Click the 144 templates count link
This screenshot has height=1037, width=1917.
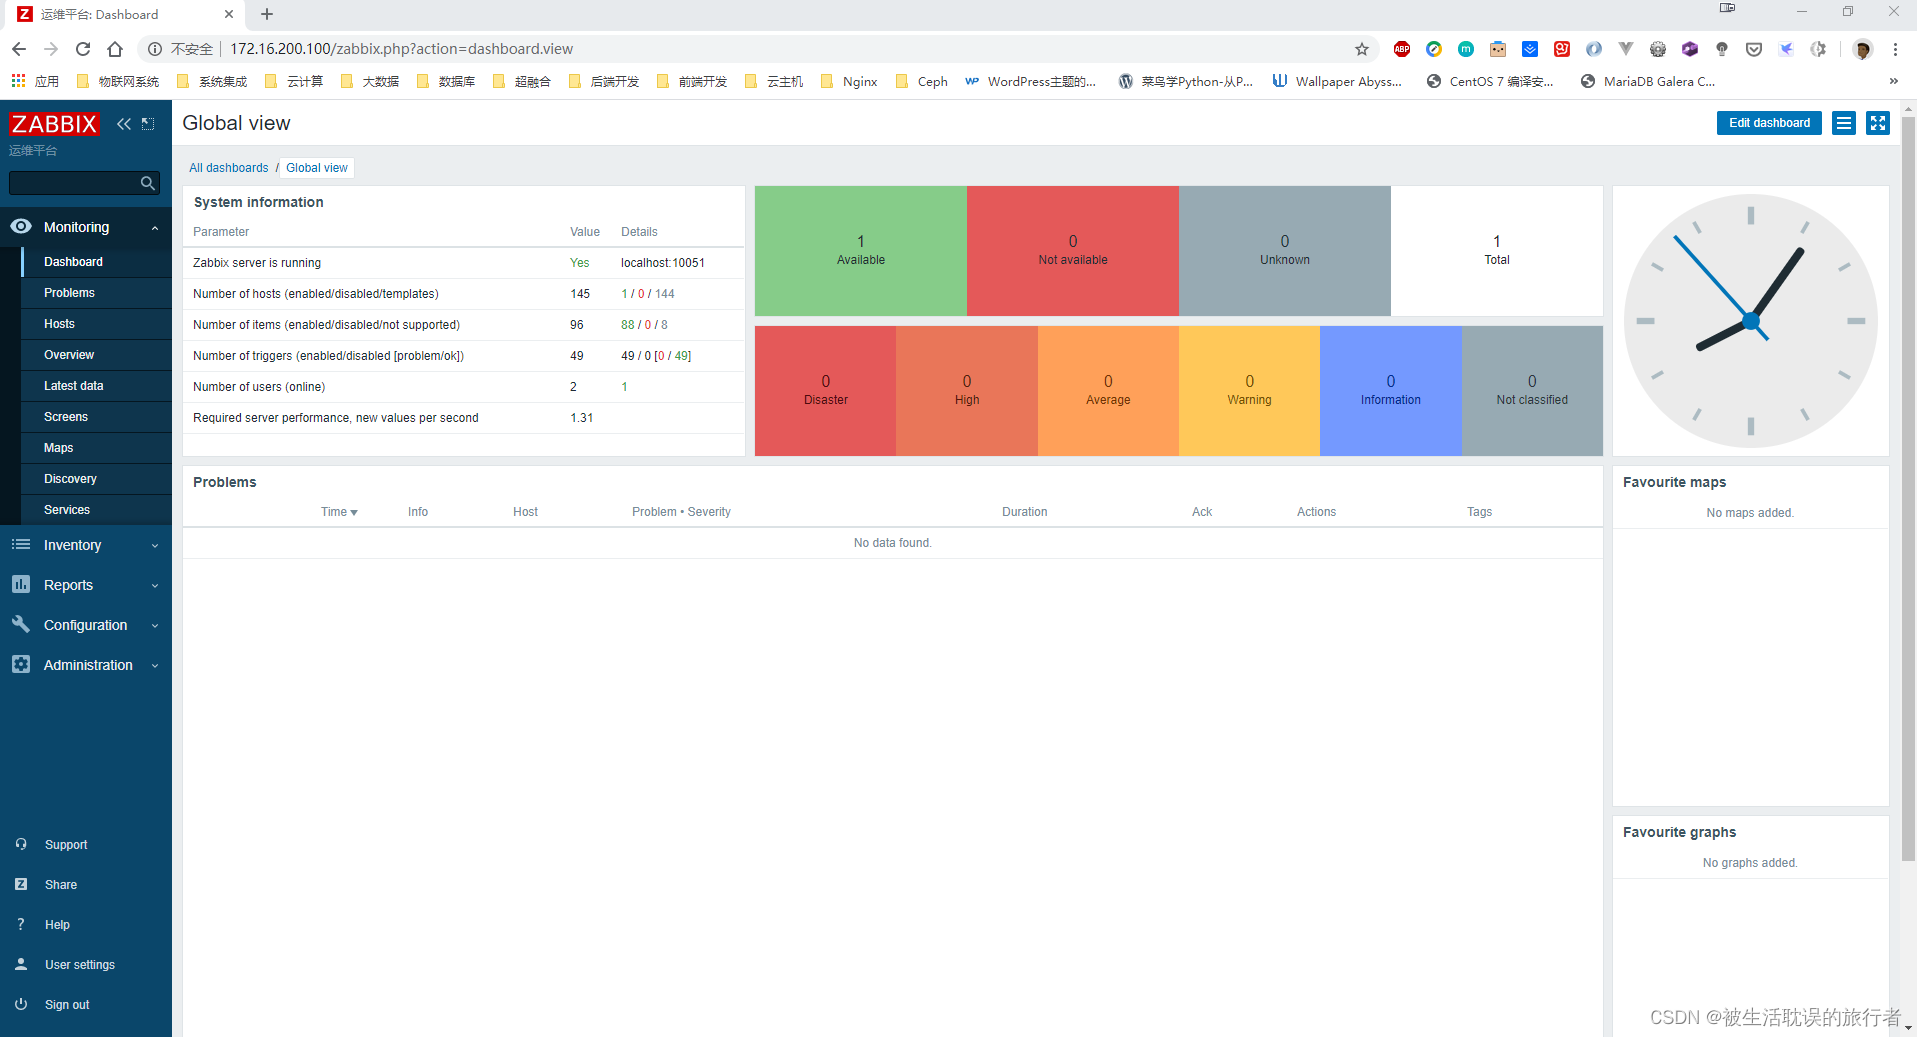[x=665, y=294]
